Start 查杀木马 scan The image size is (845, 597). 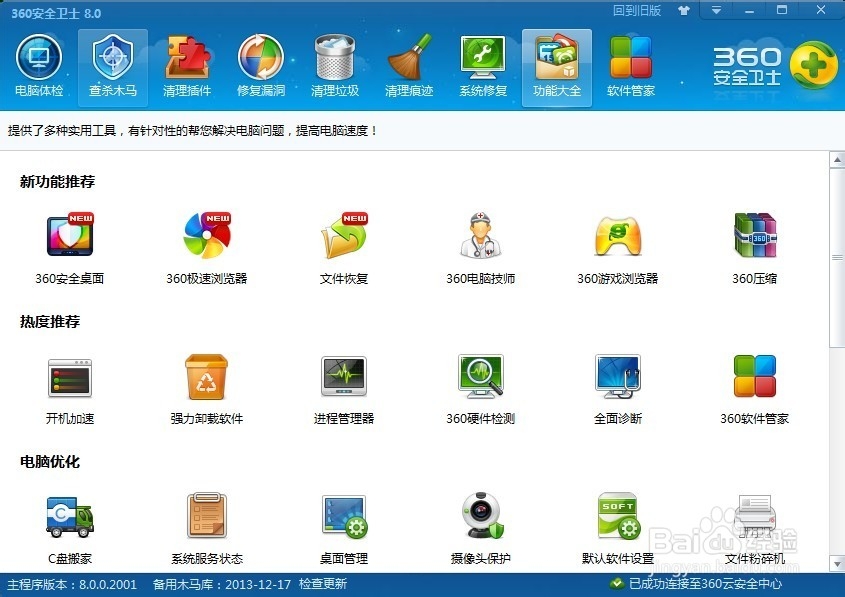[112, 63]
